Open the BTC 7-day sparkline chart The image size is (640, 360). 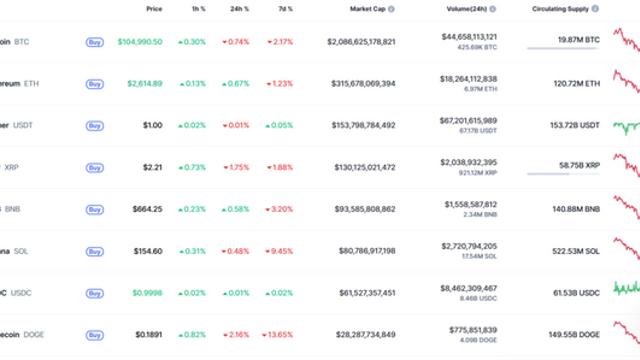(627, 40)
